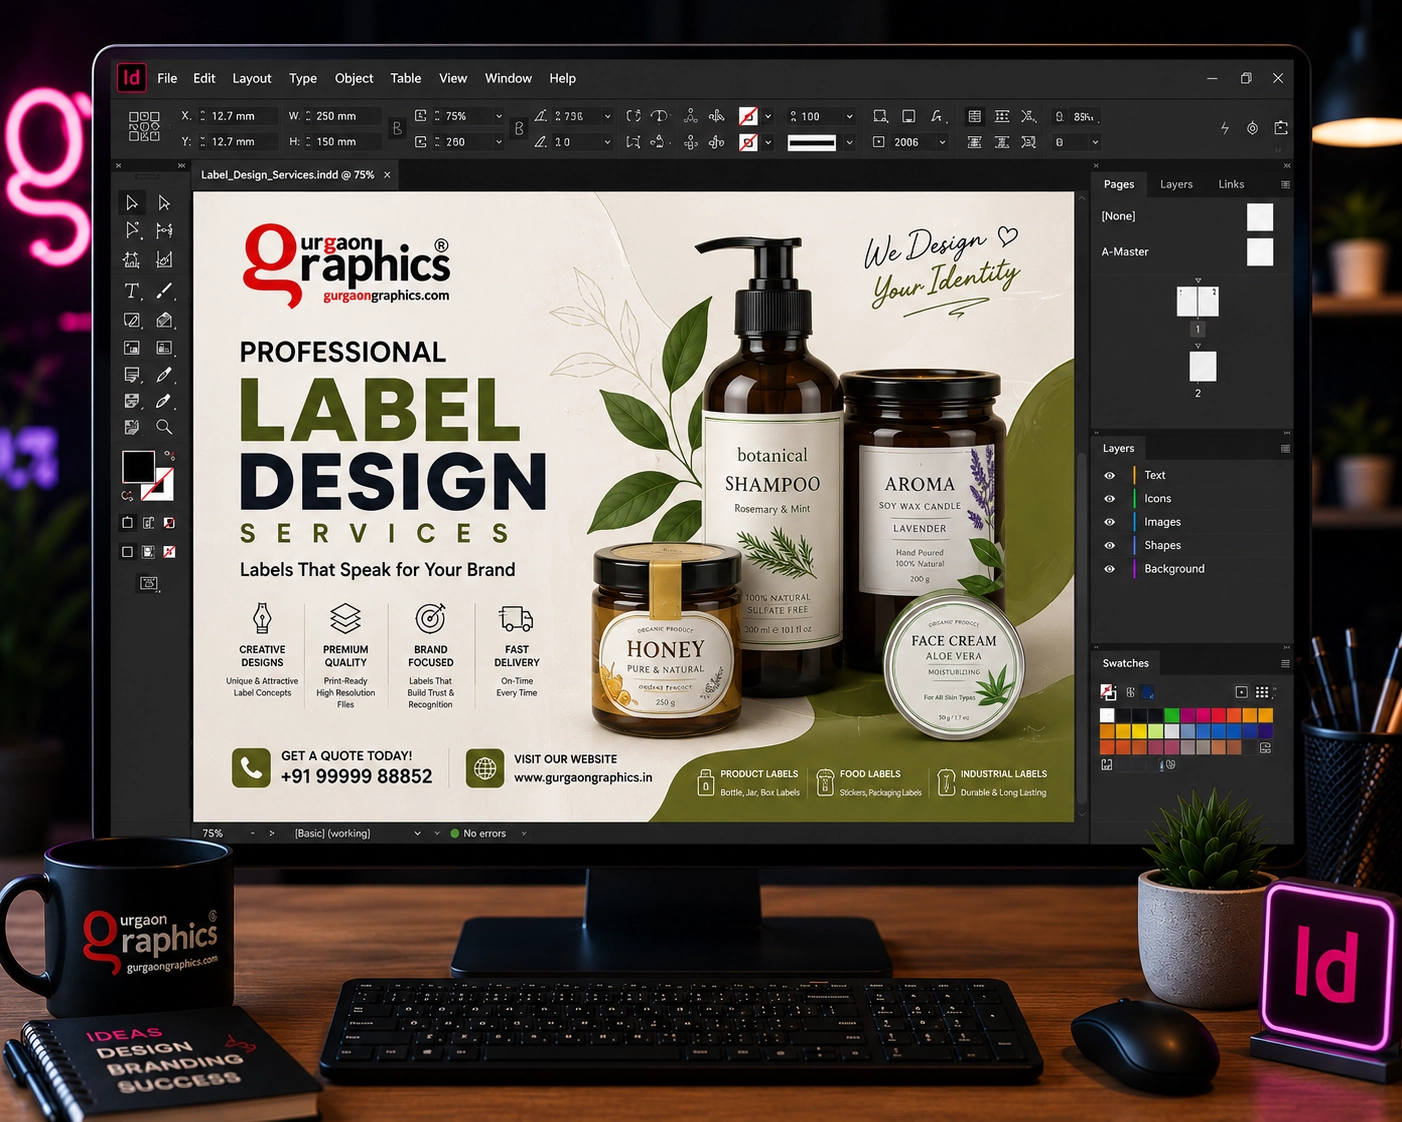Viewport: 1402px width, 1122px height.
Task: Toggle visibility of Shapes layer
Action: pyautogui.click(x=1109, y=545)
